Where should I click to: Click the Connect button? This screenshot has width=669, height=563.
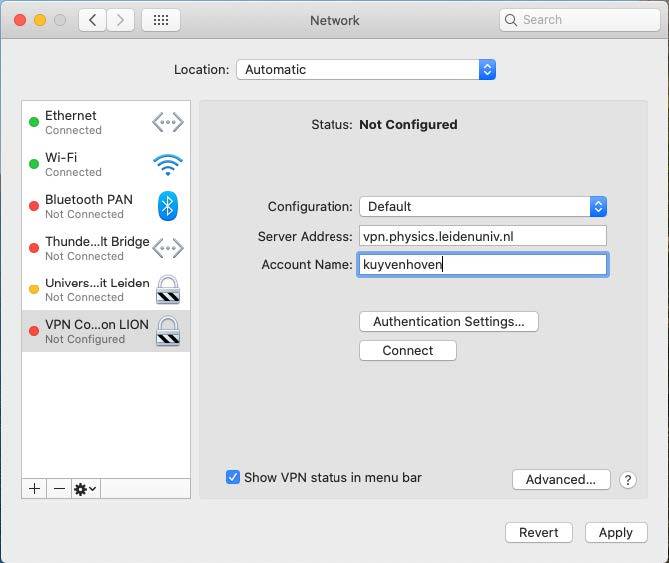tap(408, 350)
